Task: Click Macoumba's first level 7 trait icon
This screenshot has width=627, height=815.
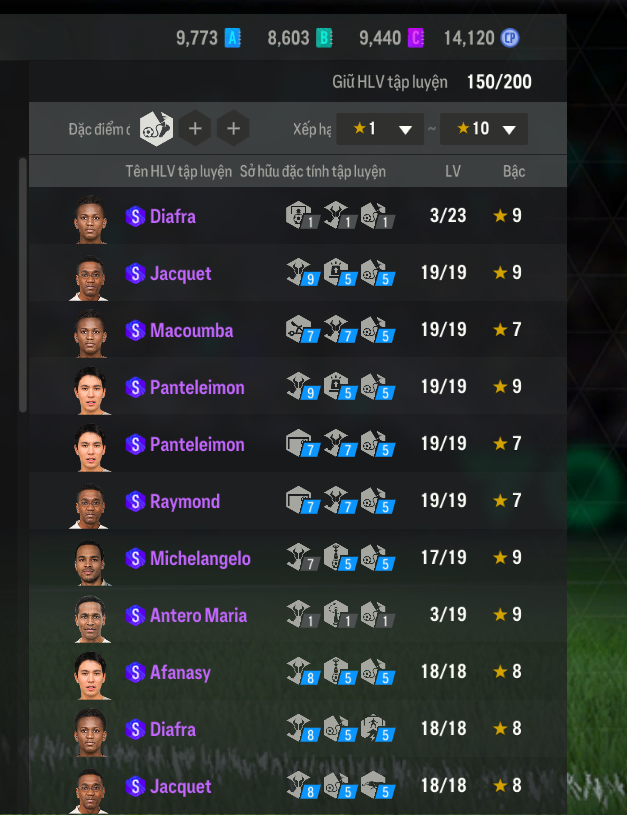Action: coord(302,330)
